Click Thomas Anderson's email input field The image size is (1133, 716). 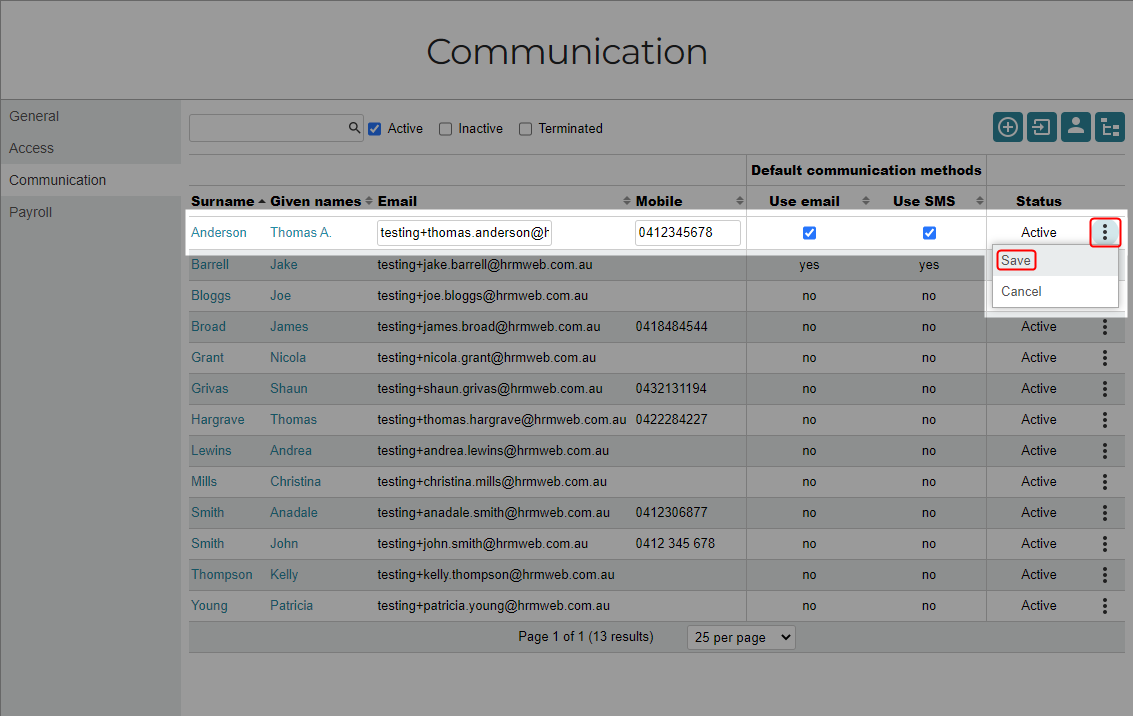pyautogui.click(x=464, y=233)
